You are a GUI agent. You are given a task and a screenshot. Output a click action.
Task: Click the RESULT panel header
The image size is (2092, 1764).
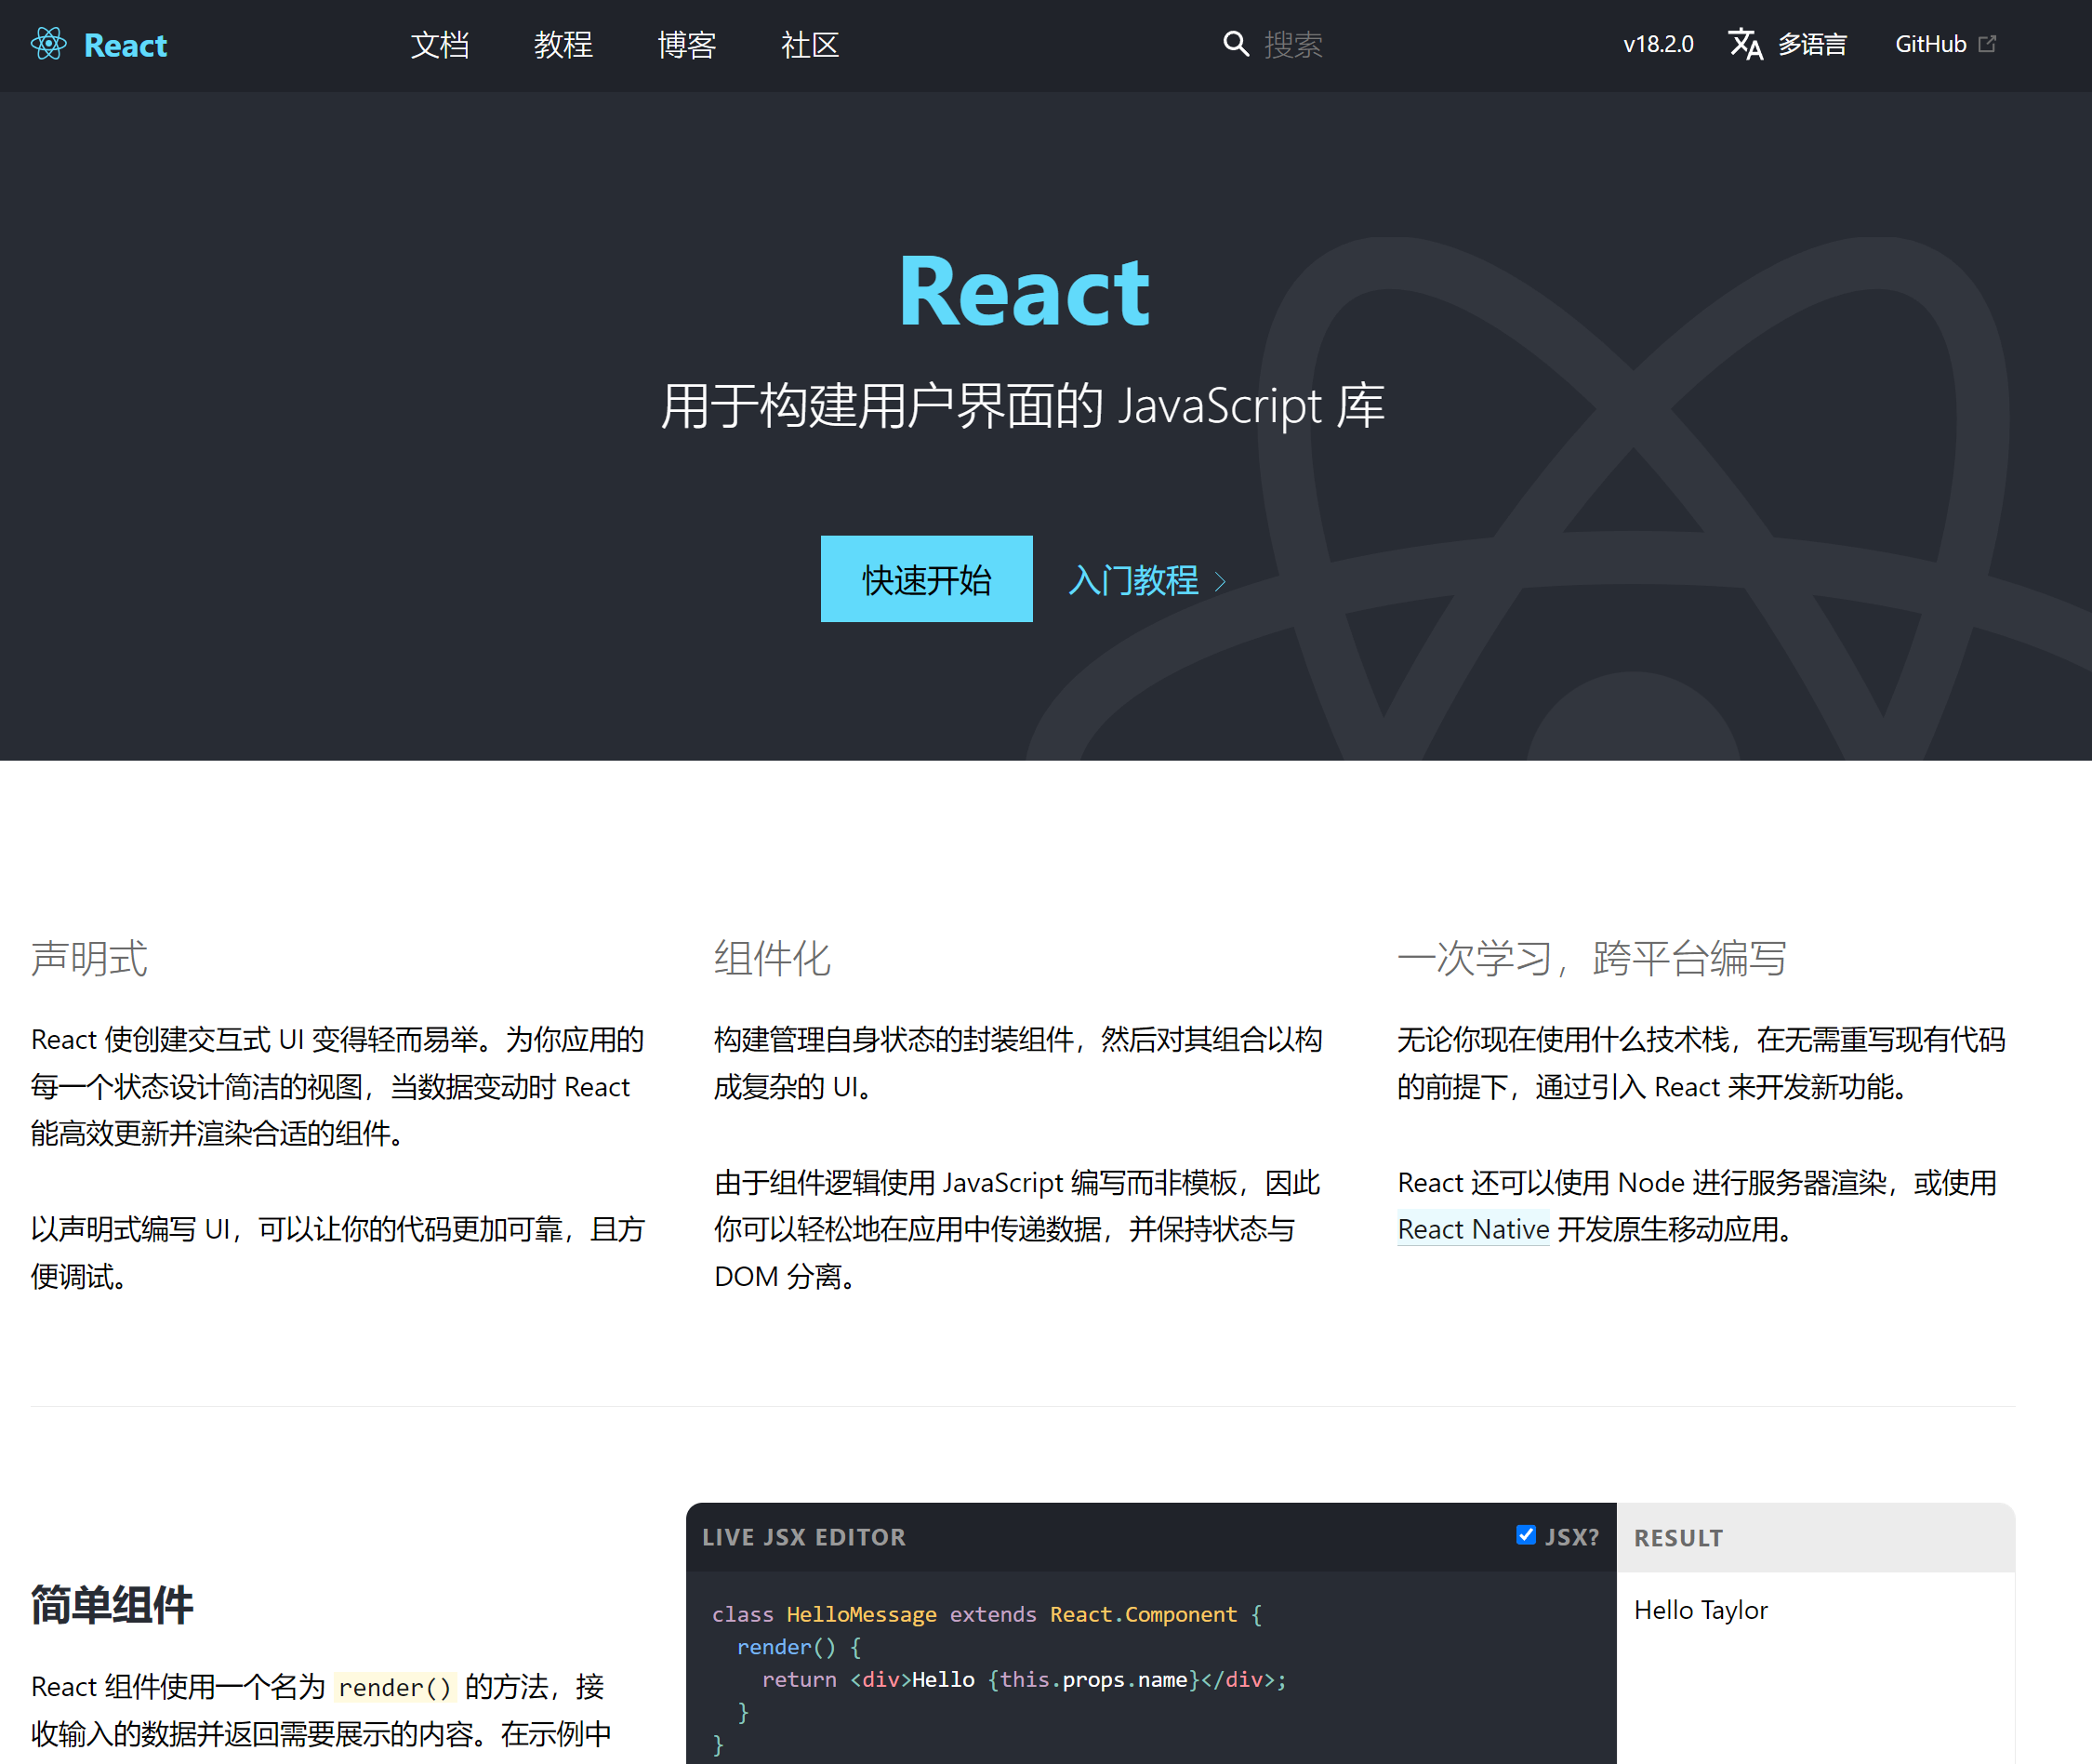[1815, 1538]
